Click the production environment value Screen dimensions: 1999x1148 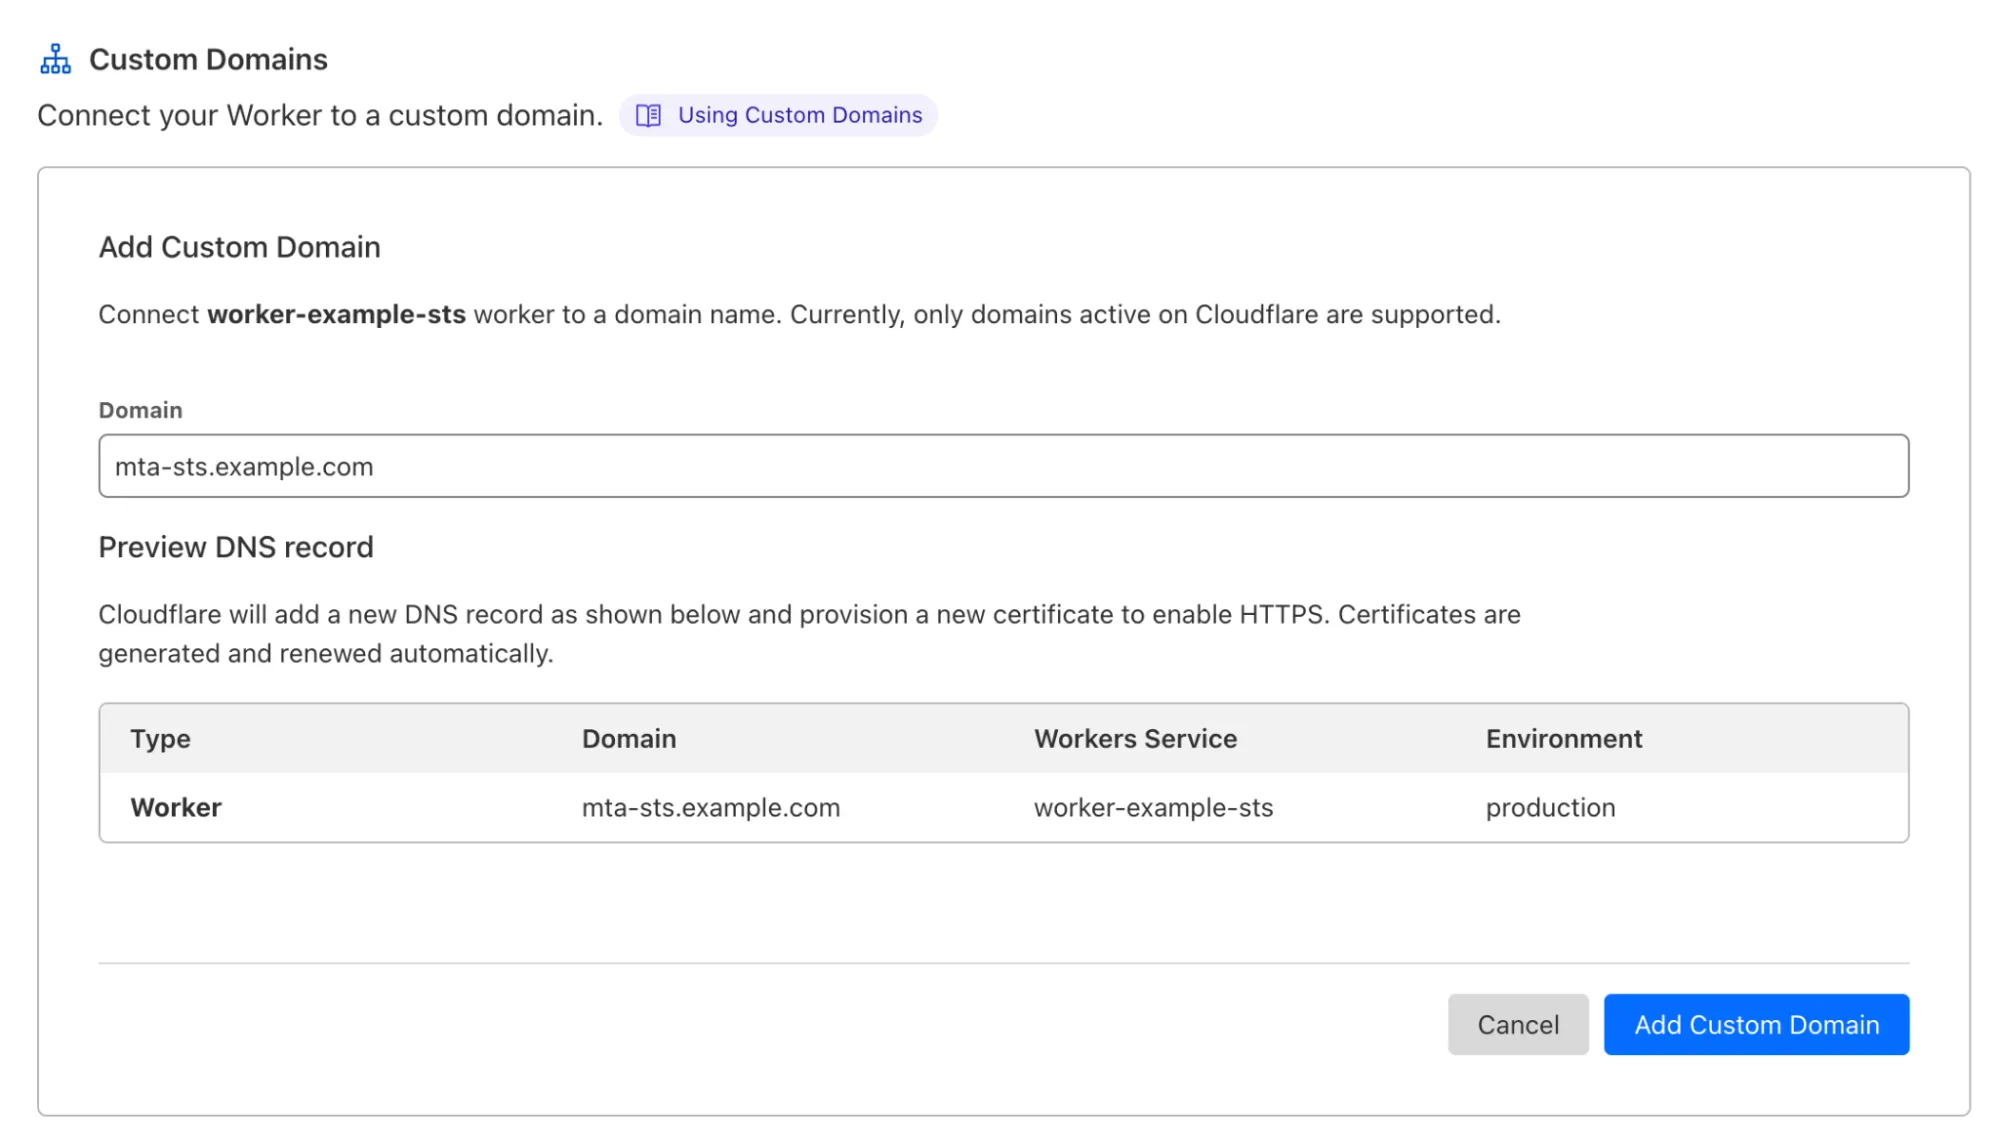[x=1551, y=807]
